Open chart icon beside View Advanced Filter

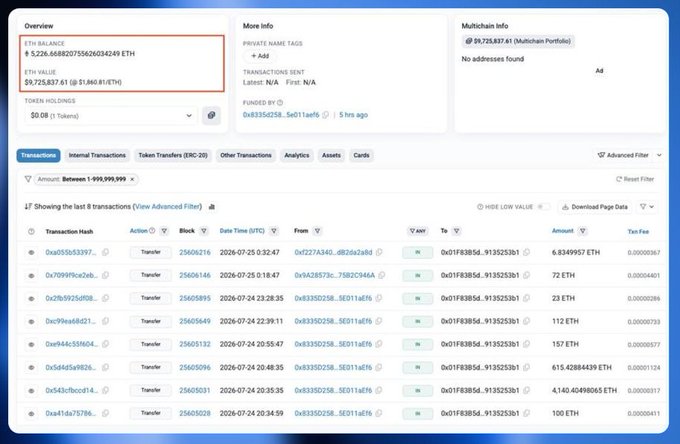pyautogui.click(x=212, y=207)
